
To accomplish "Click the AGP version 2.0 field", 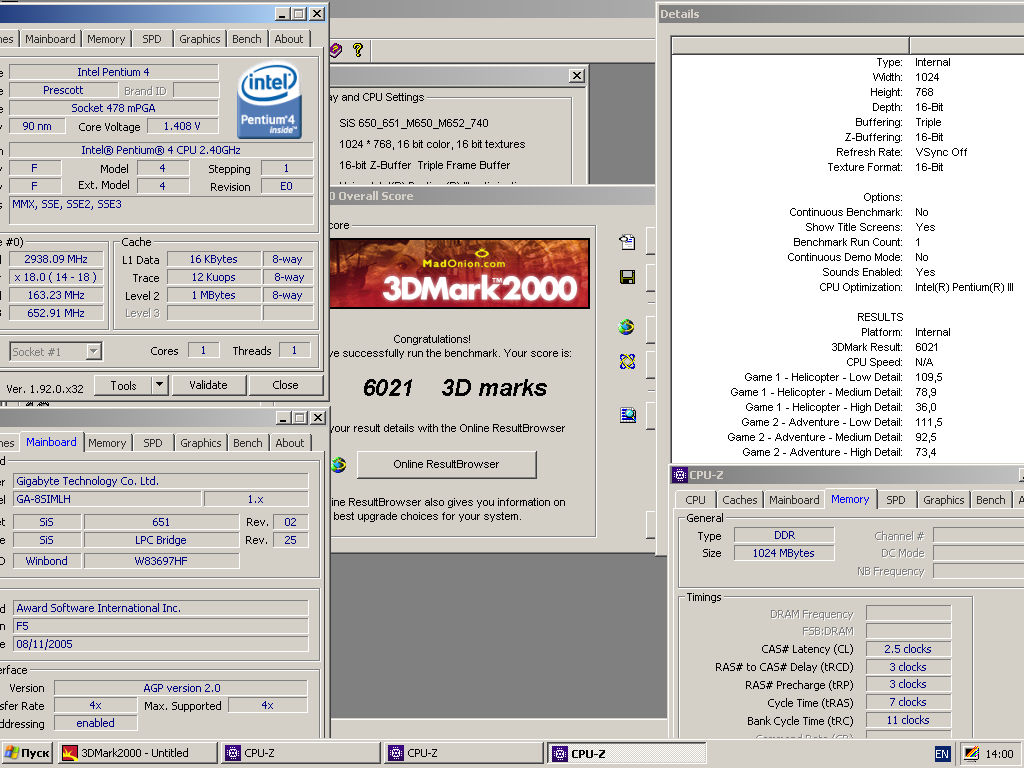I will (x=181, y=688).
